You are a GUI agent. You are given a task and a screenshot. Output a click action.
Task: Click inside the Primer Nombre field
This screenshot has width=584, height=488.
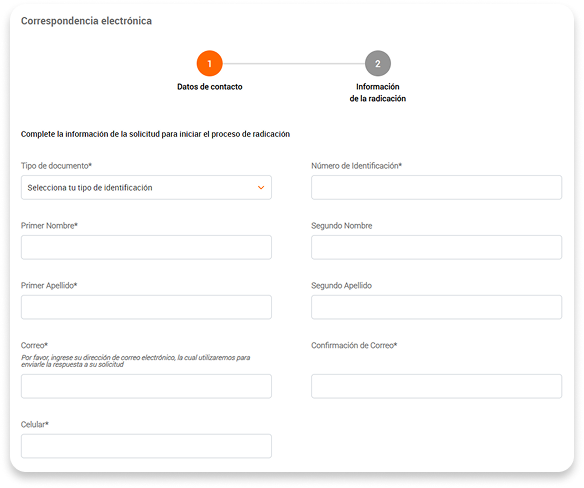point(146,247)
